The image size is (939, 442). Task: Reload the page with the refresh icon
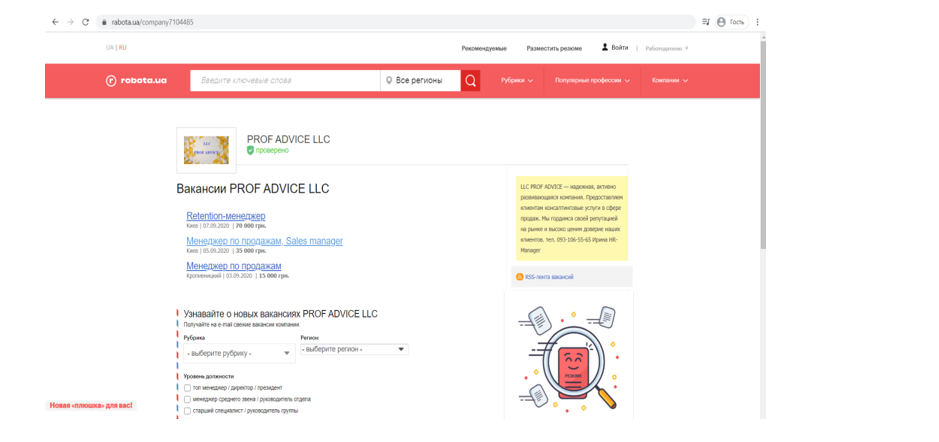click(x=86, y=22)
